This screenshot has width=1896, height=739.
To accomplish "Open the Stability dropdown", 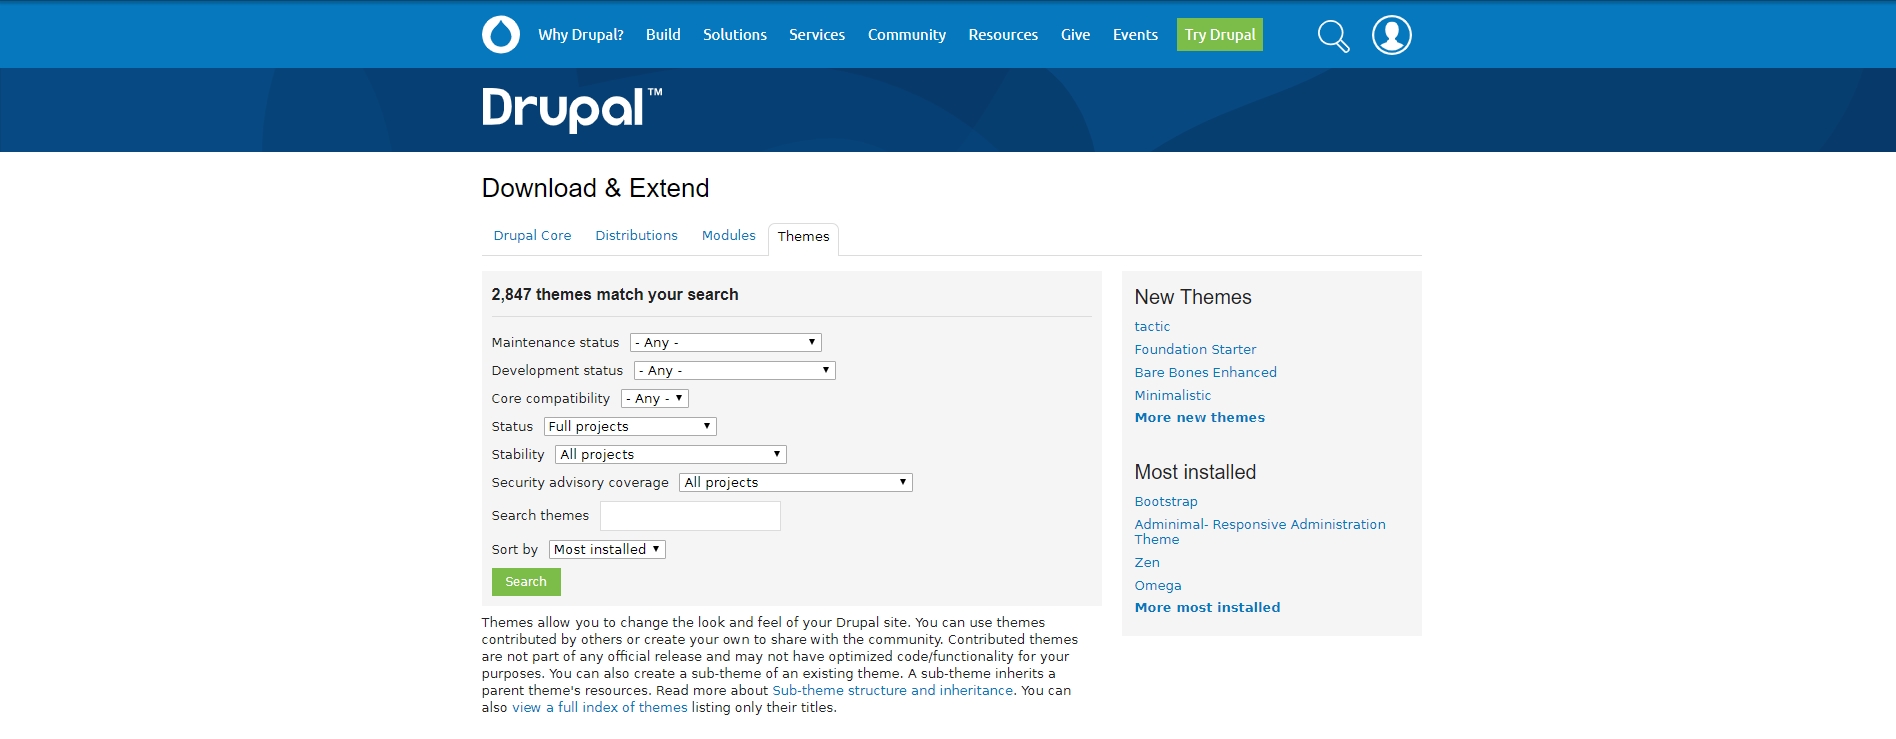I will [x=671, y=454].
